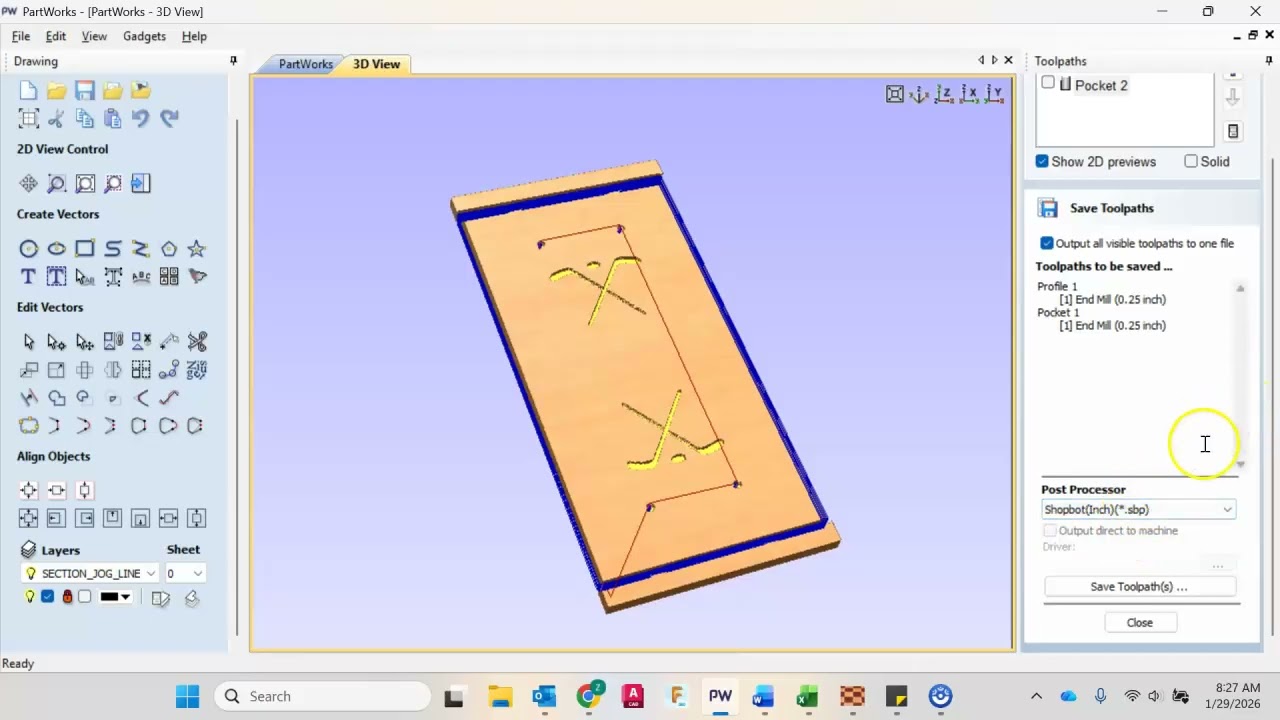Click the Zoom to fit icon in 3D view

pos(895,94)
